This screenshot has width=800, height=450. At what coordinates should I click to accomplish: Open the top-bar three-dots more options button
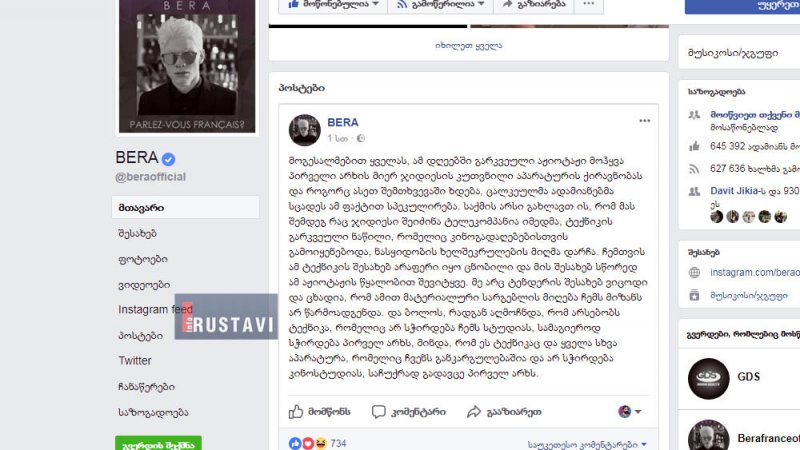click(x=589, y=4)
